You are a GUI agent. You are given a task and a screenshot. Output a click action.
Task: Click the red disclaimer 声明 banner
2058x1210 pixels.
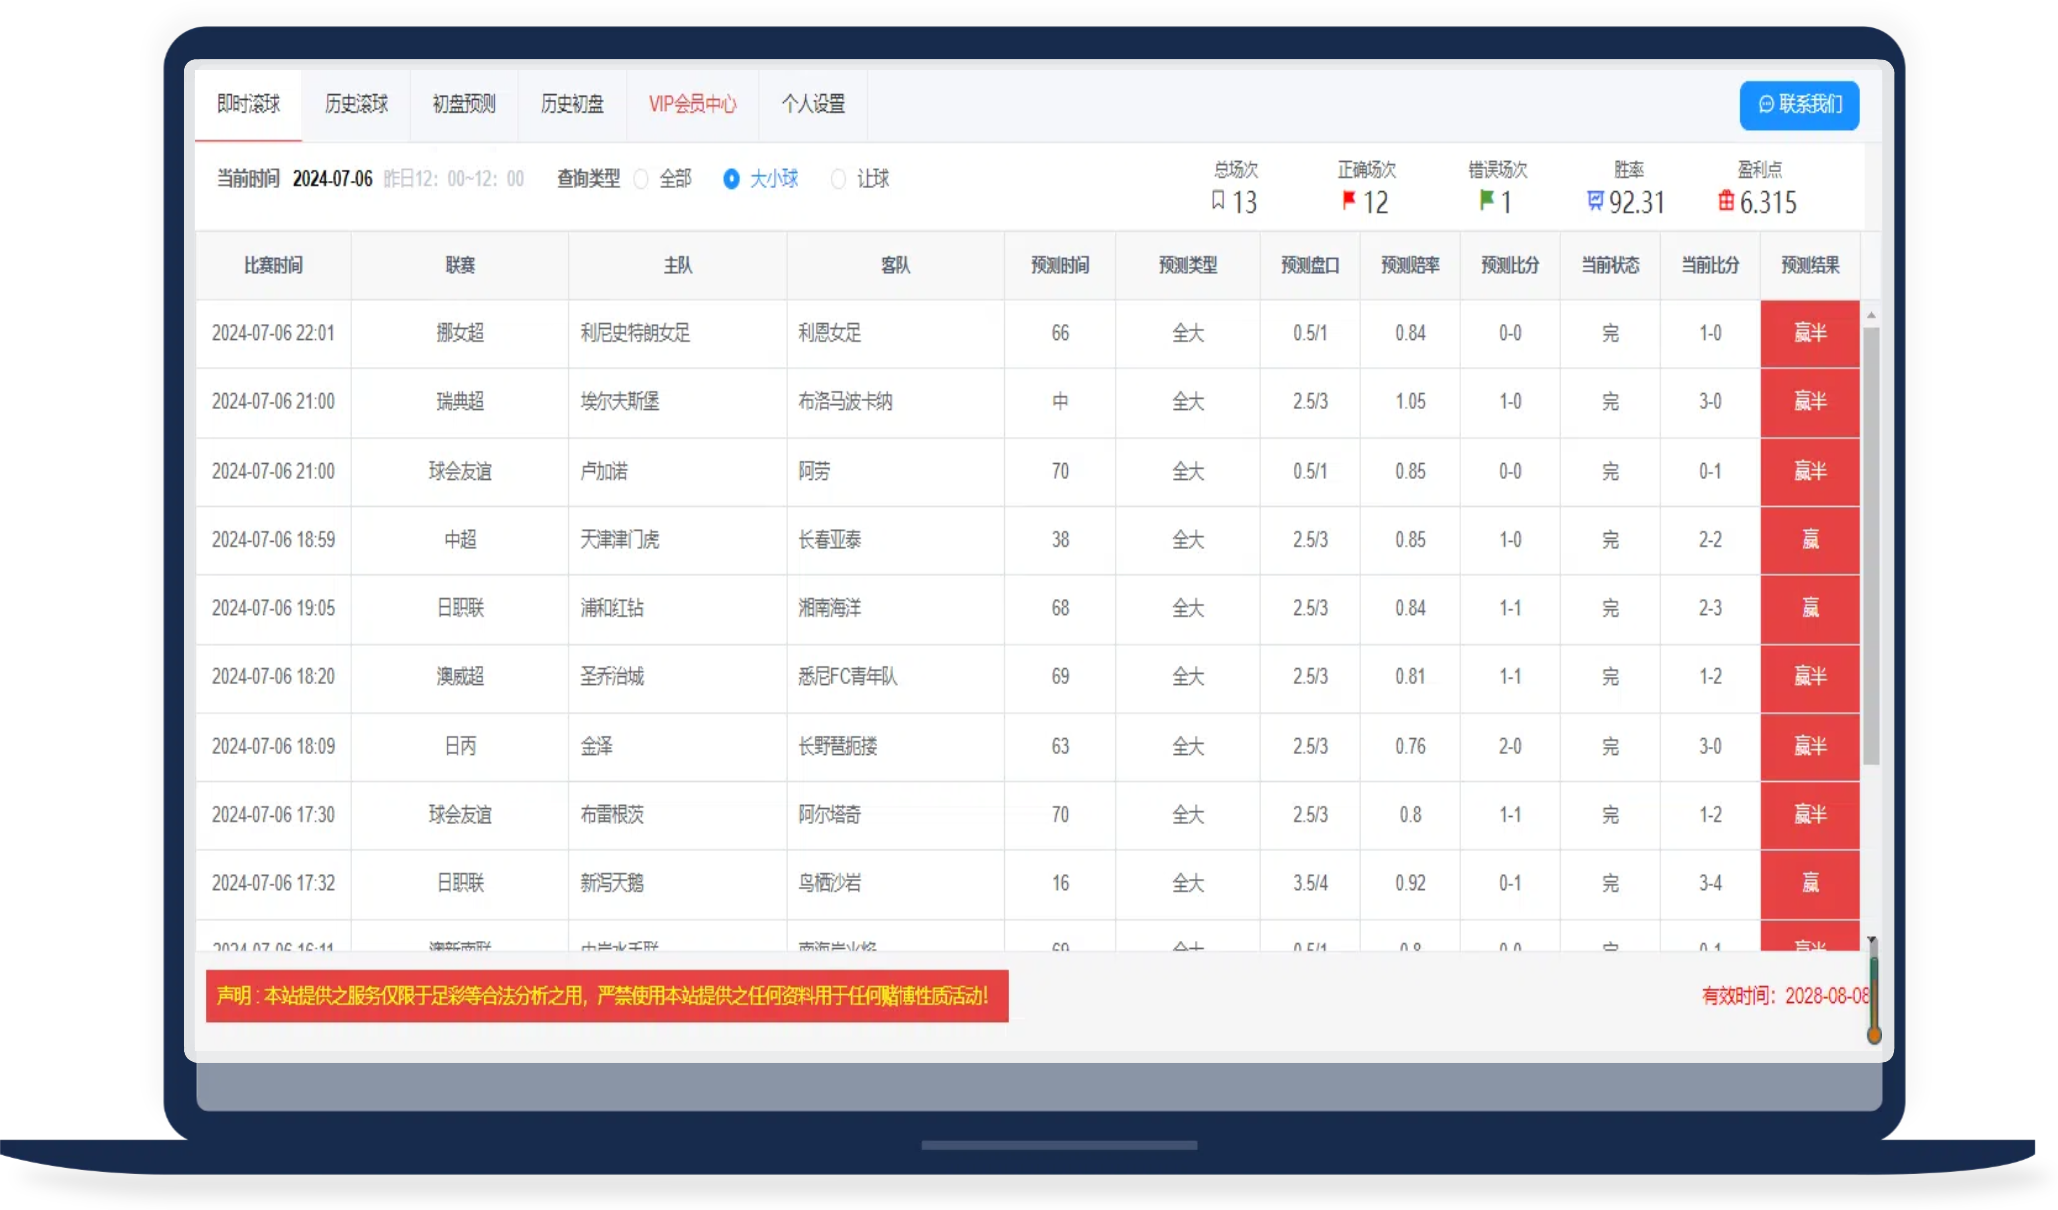607,996
